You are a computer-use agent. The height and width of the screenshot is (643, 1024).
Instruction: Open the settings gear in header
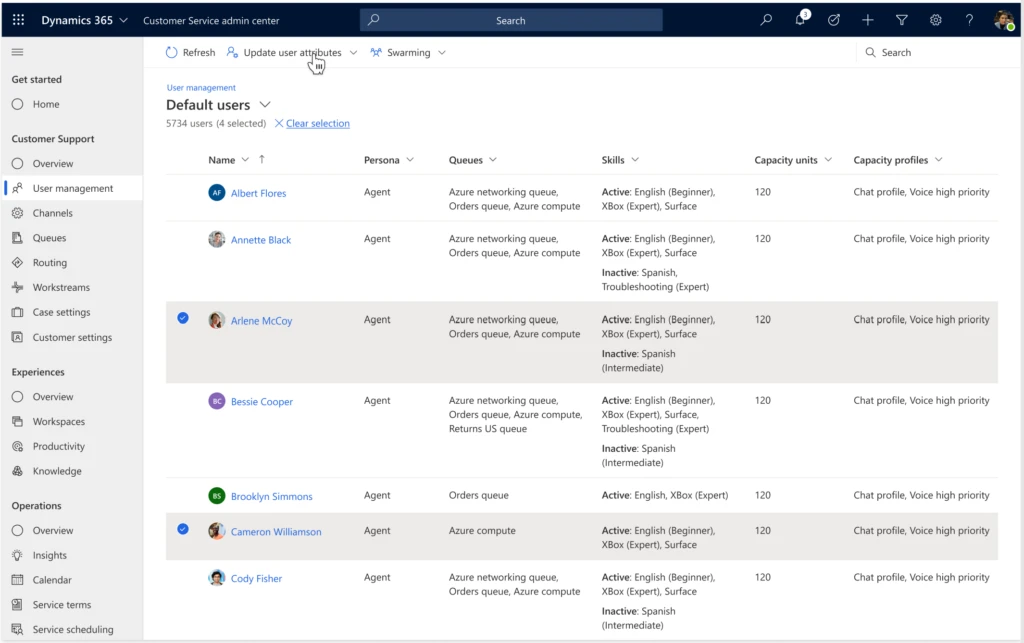[936, 20]
